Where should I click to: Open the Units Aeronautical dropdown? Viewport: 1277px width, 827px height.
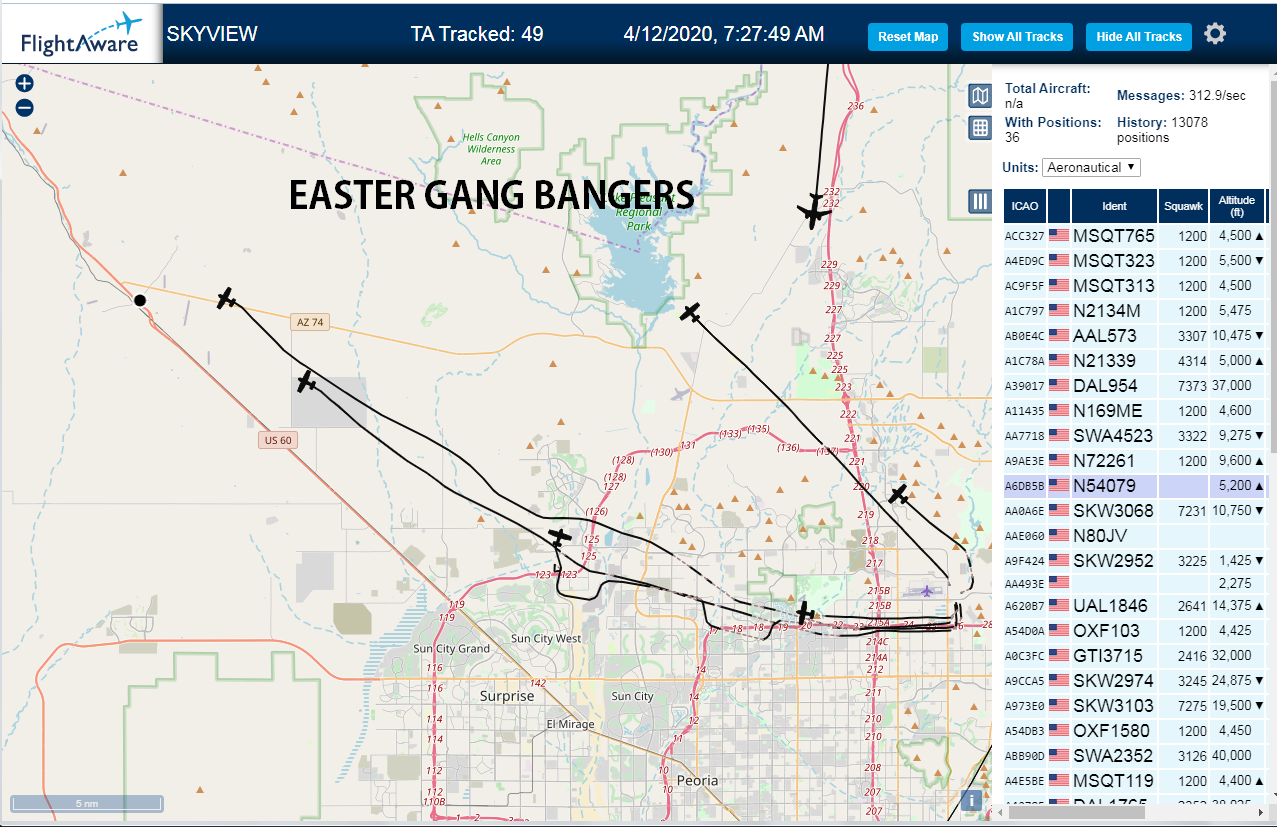pyautogui.click(x=1091, y=167)
